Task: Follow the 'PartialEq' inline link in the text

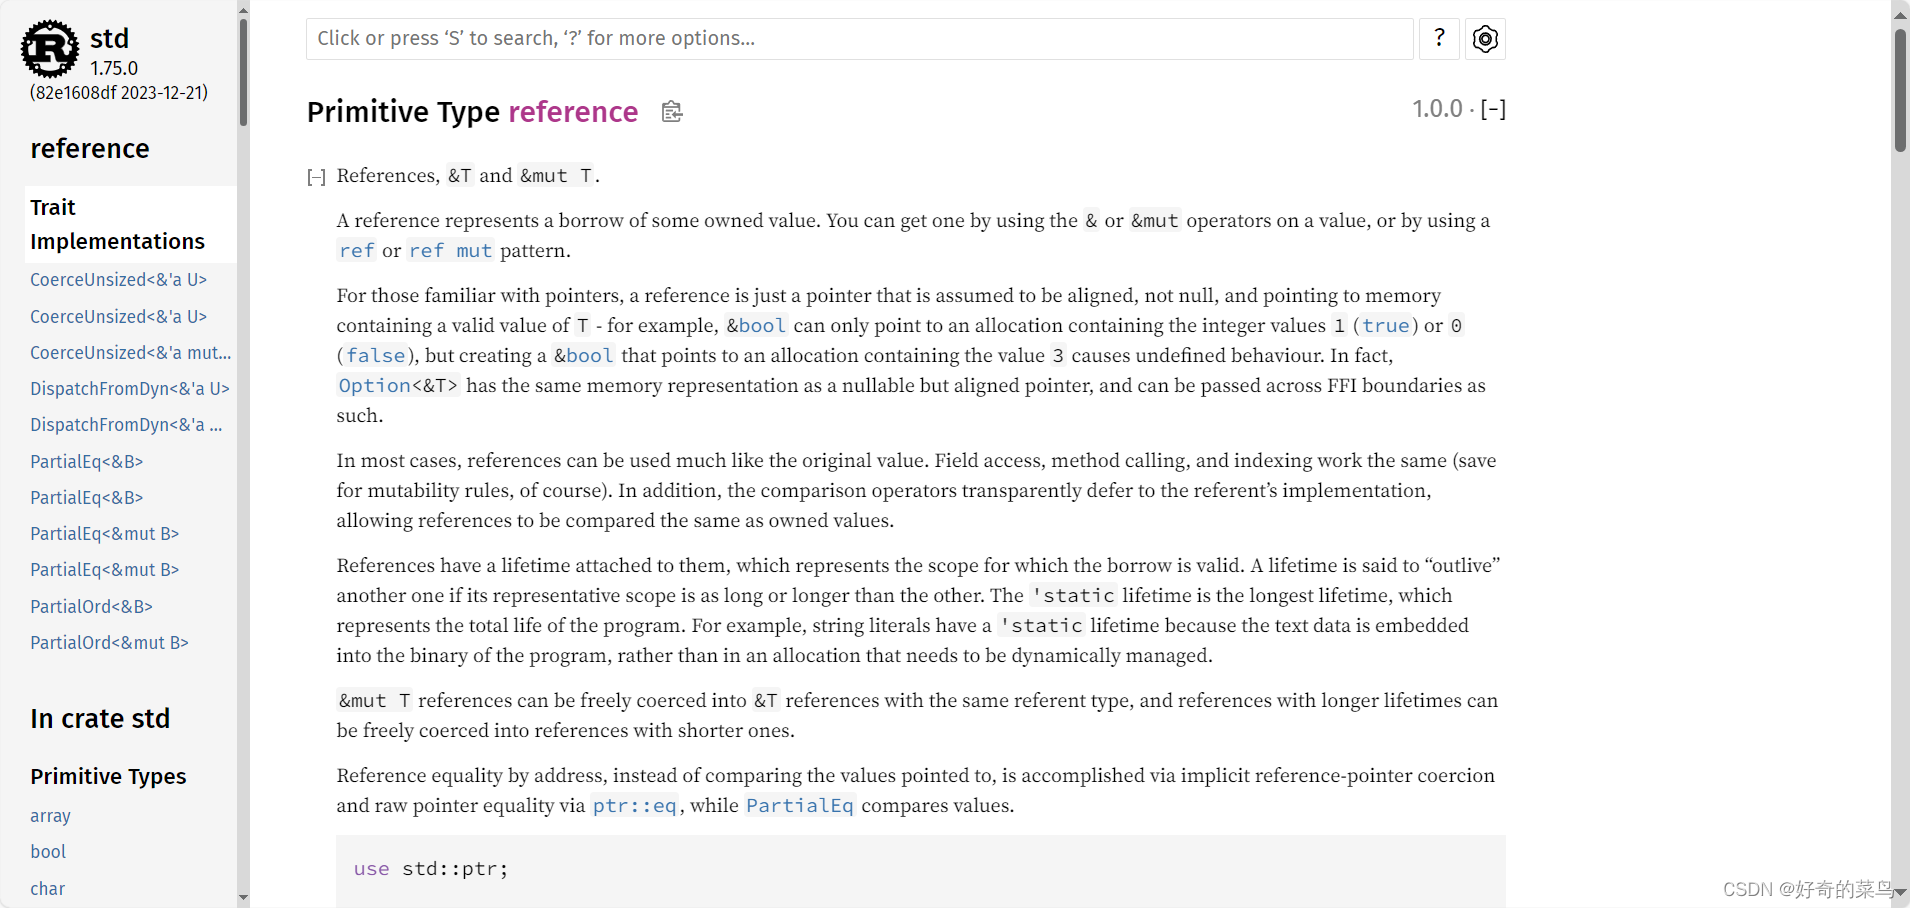Action: point(799,805)
